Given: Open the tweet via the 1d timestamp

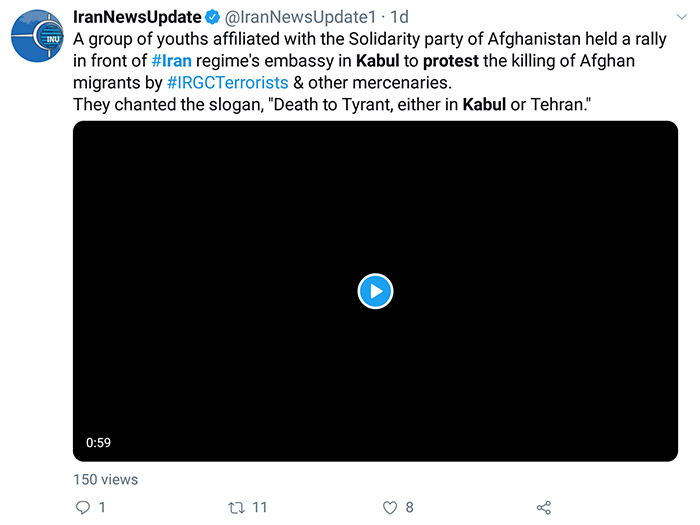Looking at the screenshot, I should pyautogui.click(x=400, y=17).
